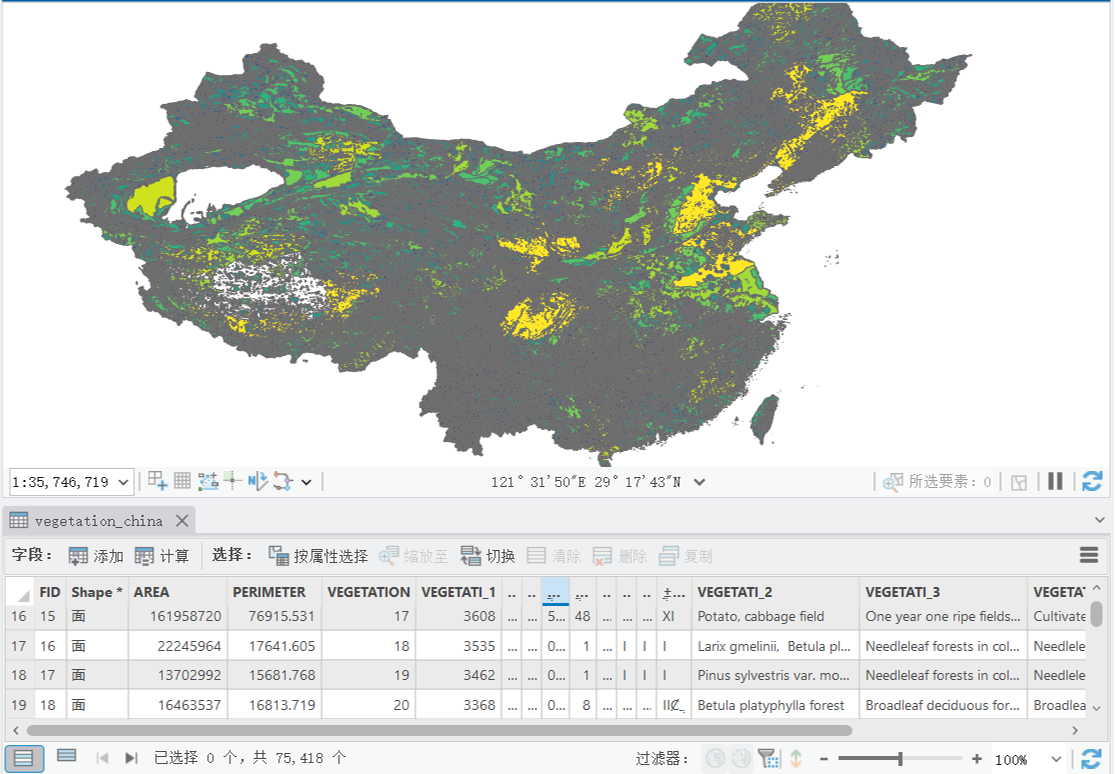Pause map drawing
The width and height of the screenshot is (1115, 774).
click(x=1055, y=482)
